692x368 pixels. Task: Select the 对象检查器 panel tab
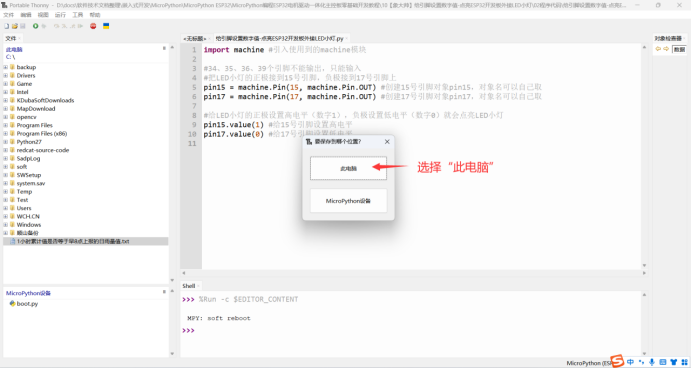point(668,38)
